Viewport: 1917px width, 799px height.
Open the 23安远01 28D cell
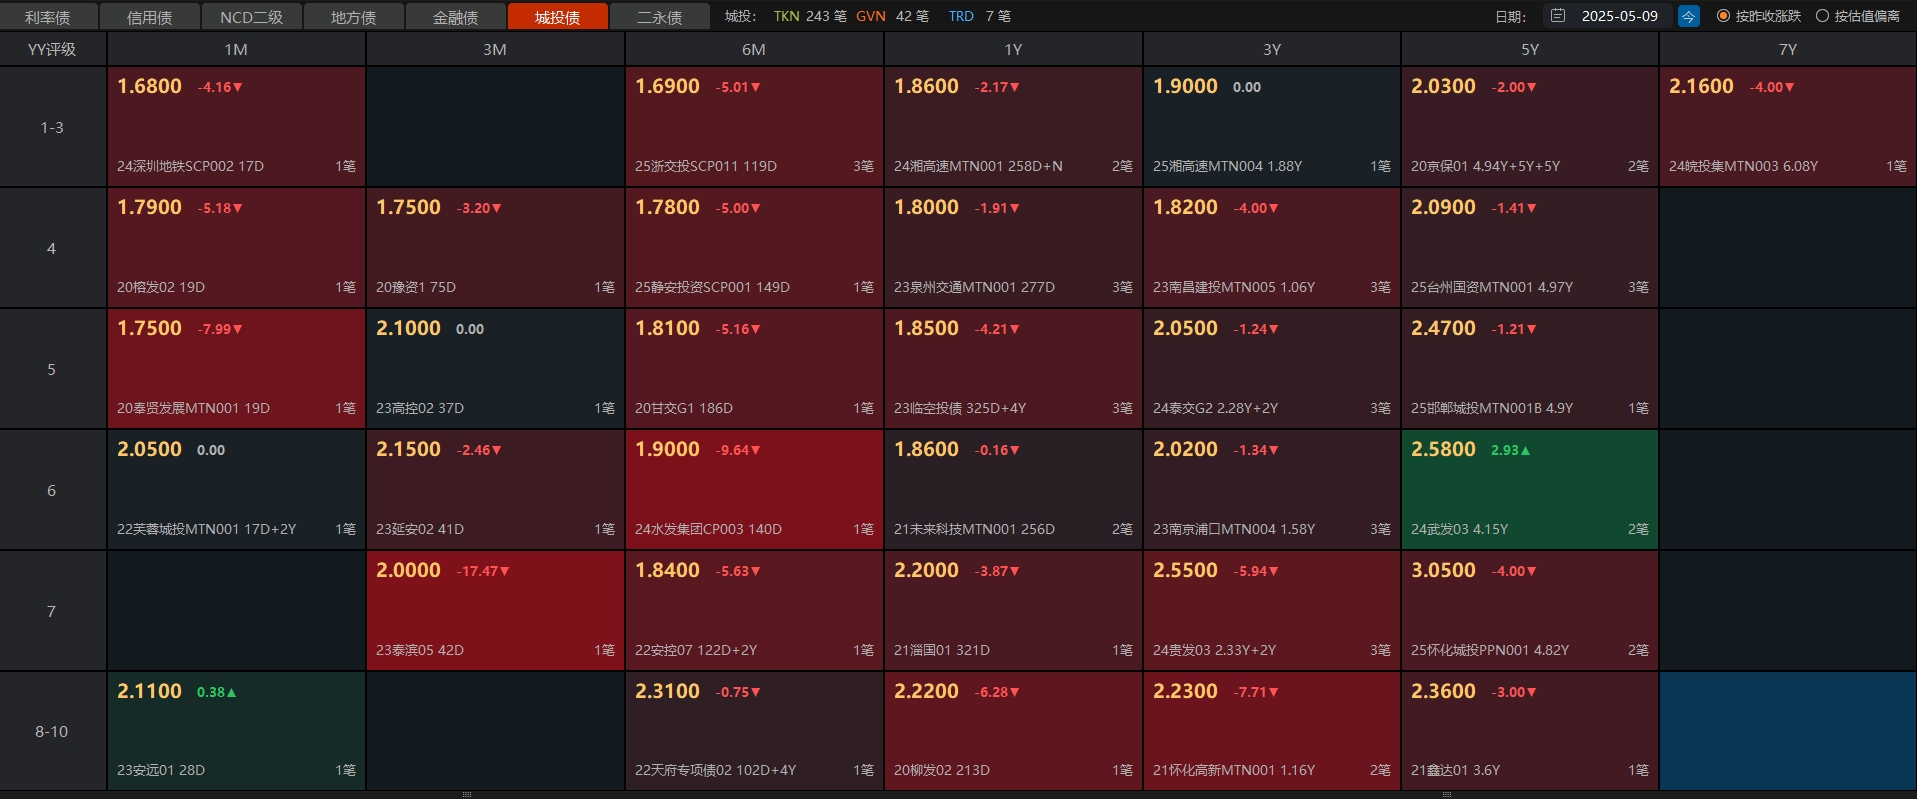[x=236, y=731]
